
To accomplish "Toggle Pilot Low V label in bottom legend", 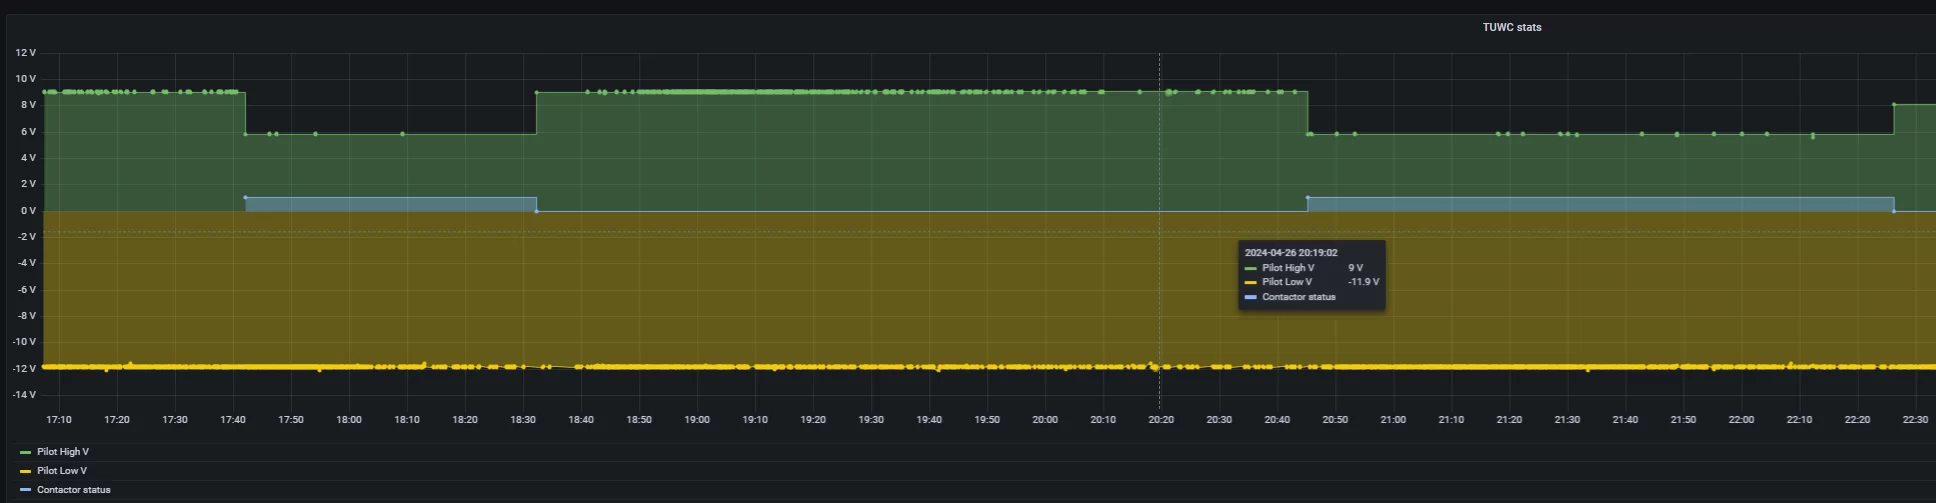I will click(61, 471).
